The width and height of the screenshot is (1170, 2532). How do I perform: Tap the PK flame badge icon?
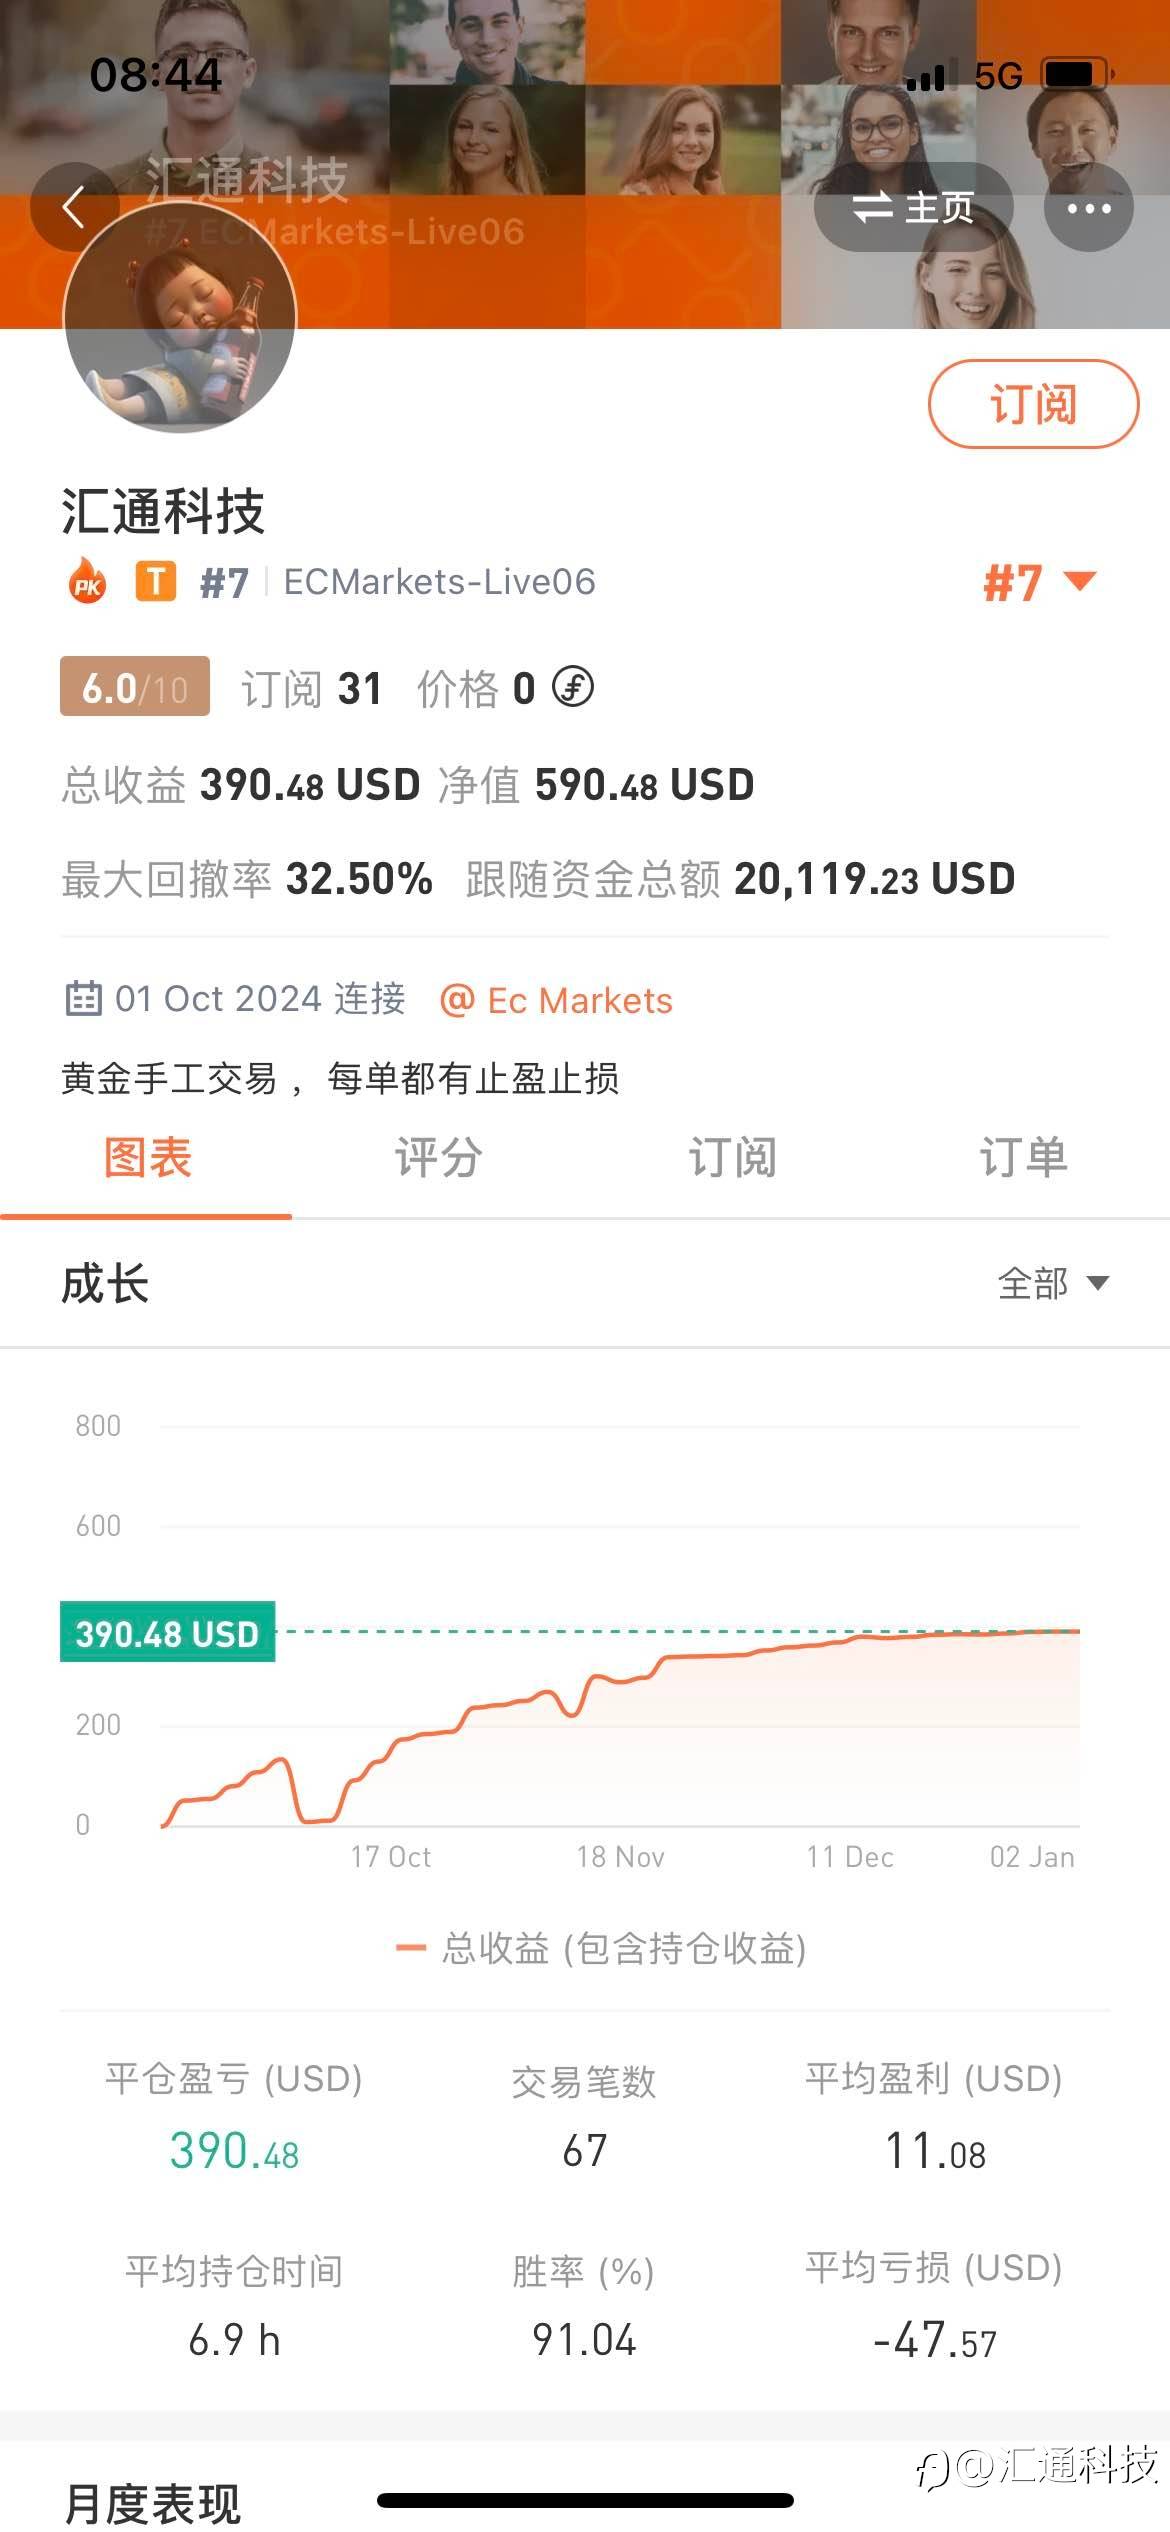tap(88, 582)
